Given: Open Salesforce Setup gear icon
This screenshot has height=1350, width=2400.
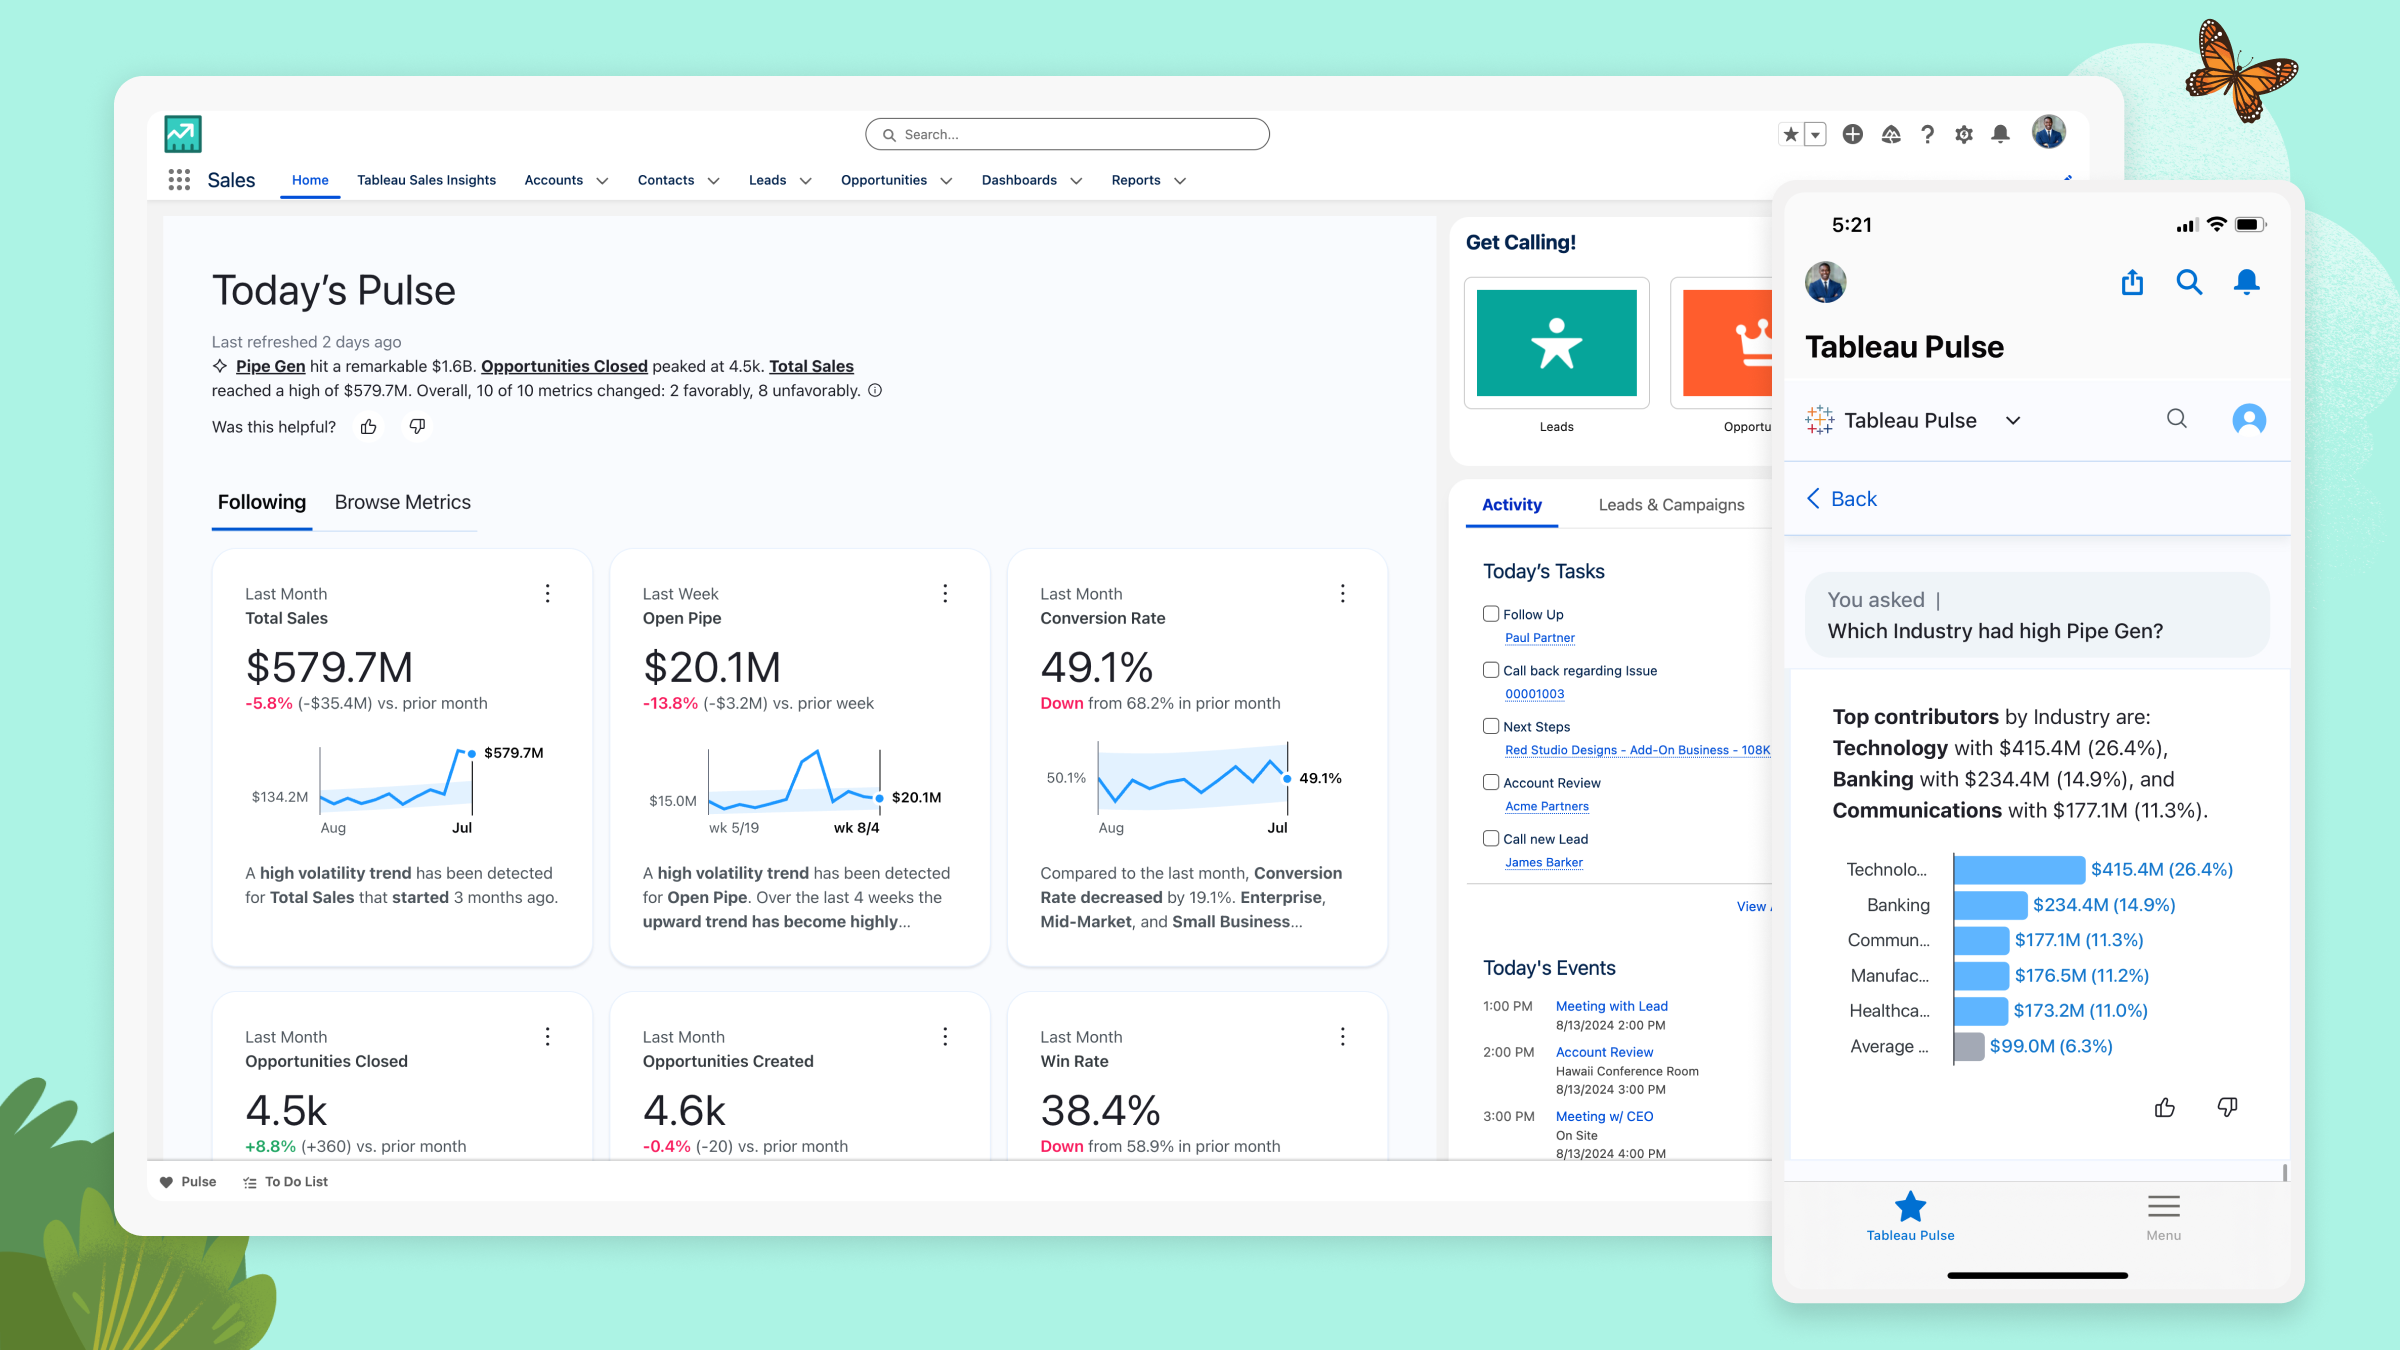Looking at the screenshot, I should [x=1963, y=133].
